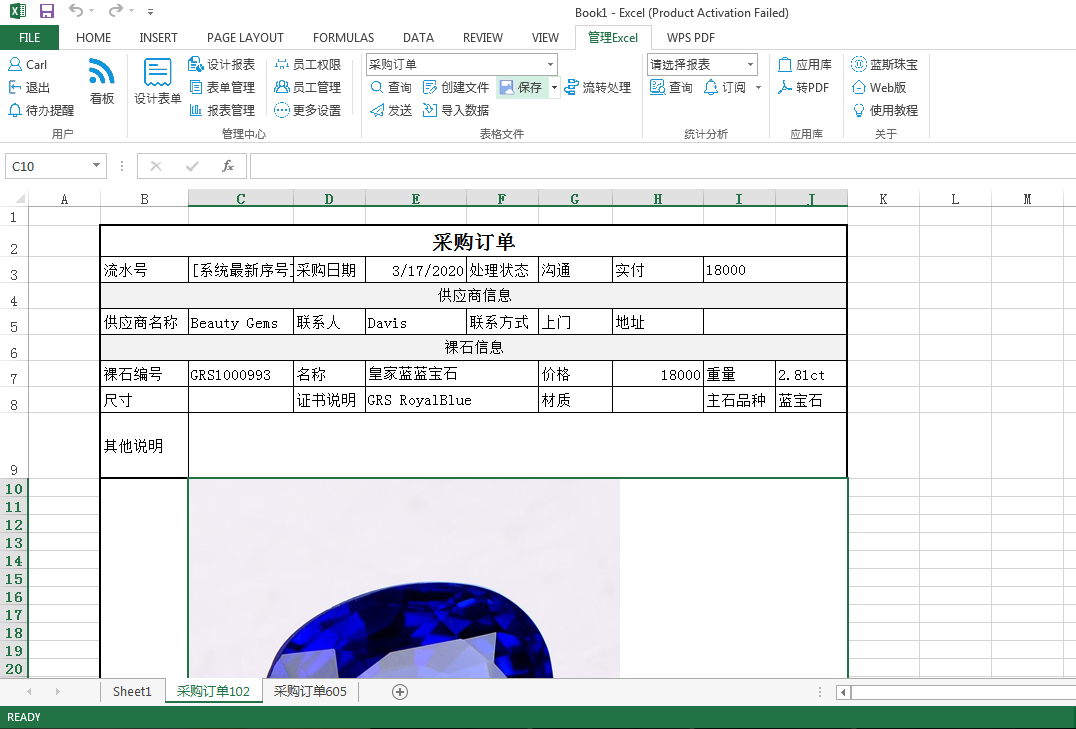Viewport: 1076px width, 729px height.
Task: Open the Name Box dropdown arrow
Action: [96, 165]
